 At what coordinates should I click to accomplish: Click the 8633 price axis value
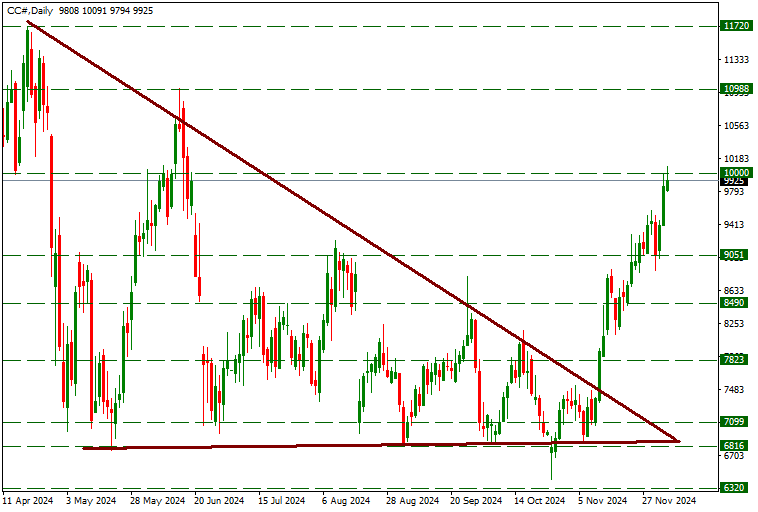click(x=734, y=291)
